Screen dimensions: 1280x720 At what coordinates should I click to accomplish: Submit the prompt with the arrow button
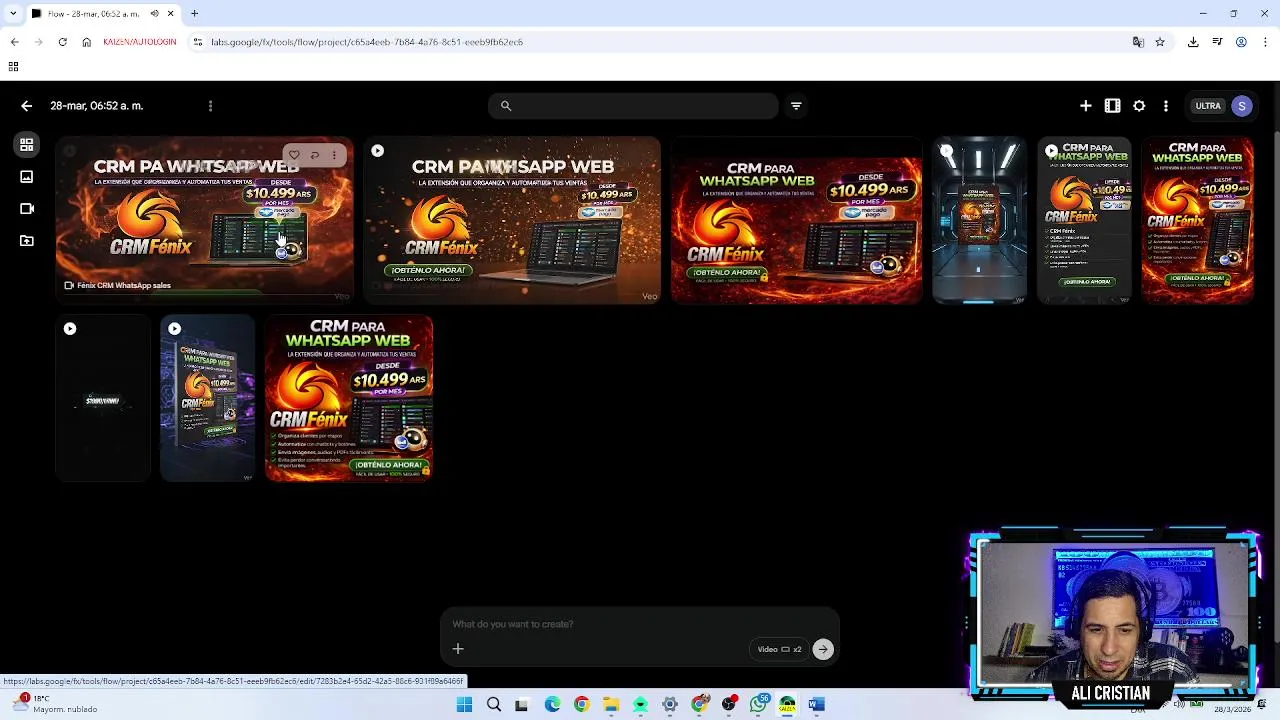tap(823, 649)
